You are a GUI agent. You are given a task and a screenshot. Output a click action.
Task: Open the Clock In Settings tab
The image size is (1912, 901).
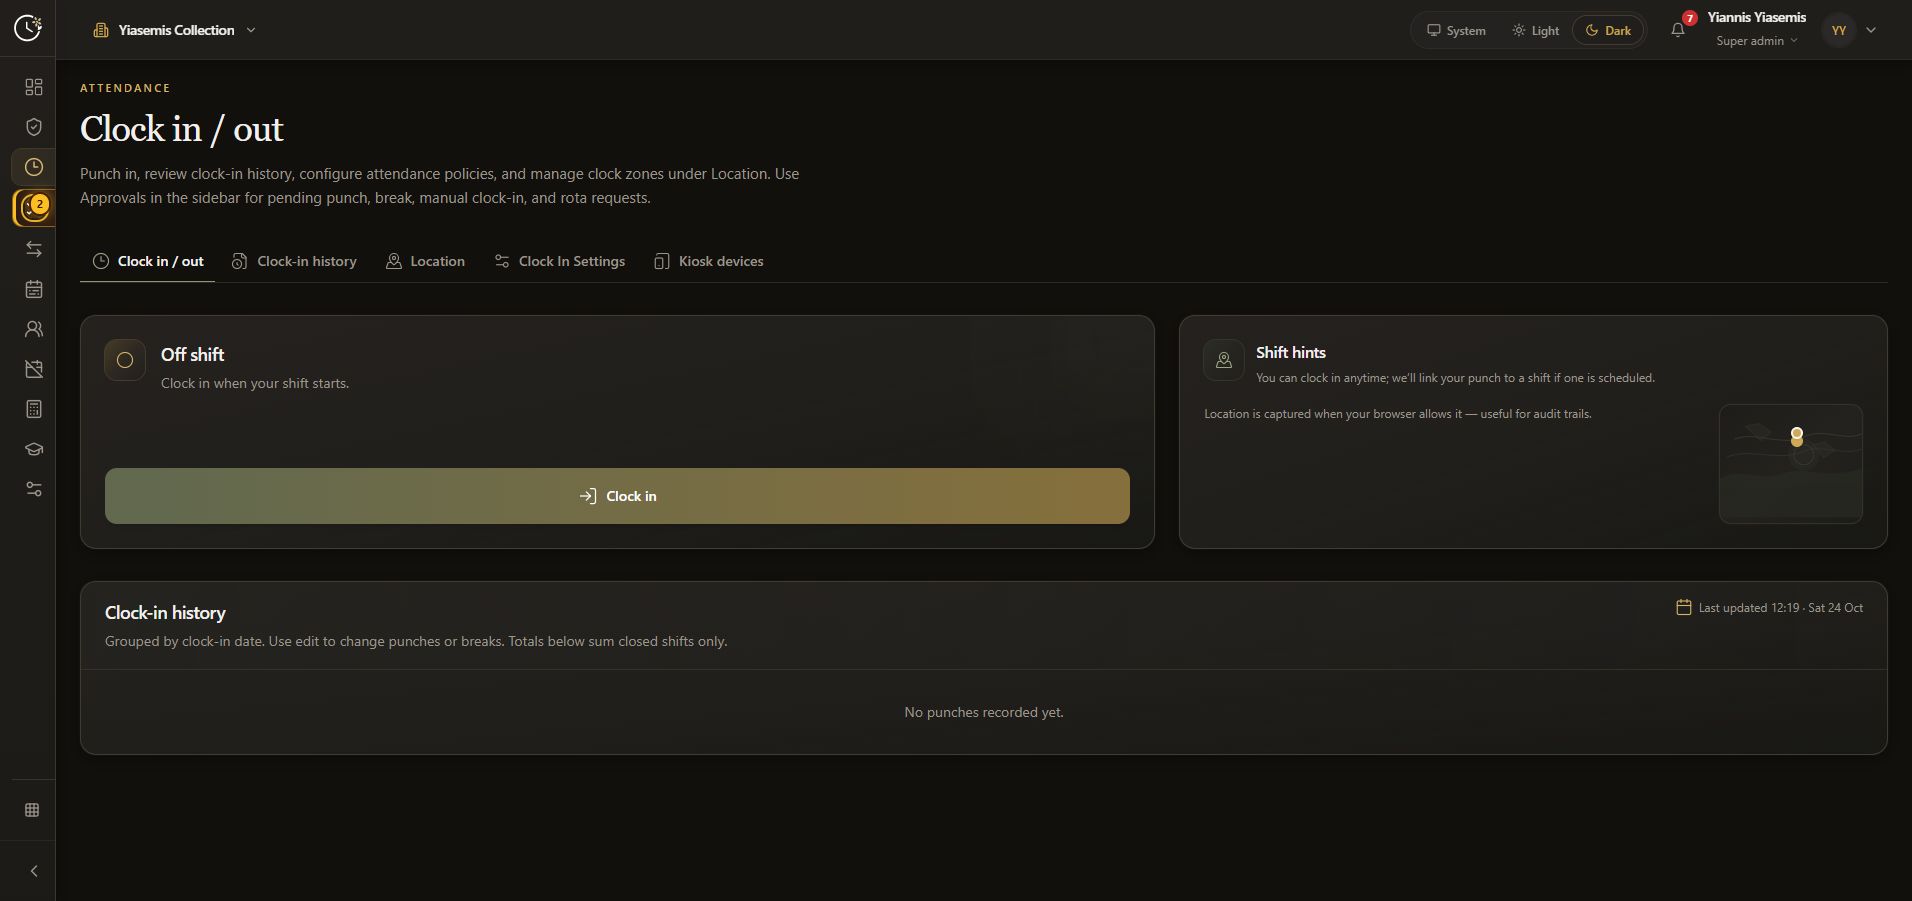[x=559, y=261]
